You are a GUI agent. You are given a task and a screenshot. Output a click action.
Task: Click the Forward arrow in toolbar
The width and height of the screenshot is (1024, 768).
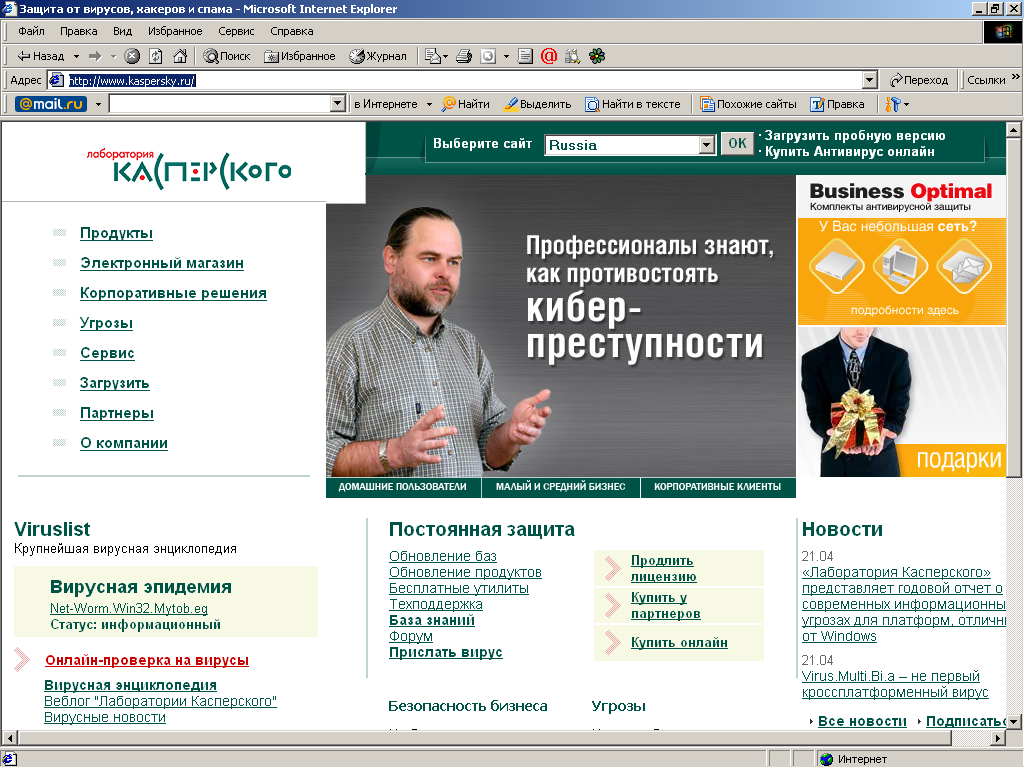(x=95, y=56)
